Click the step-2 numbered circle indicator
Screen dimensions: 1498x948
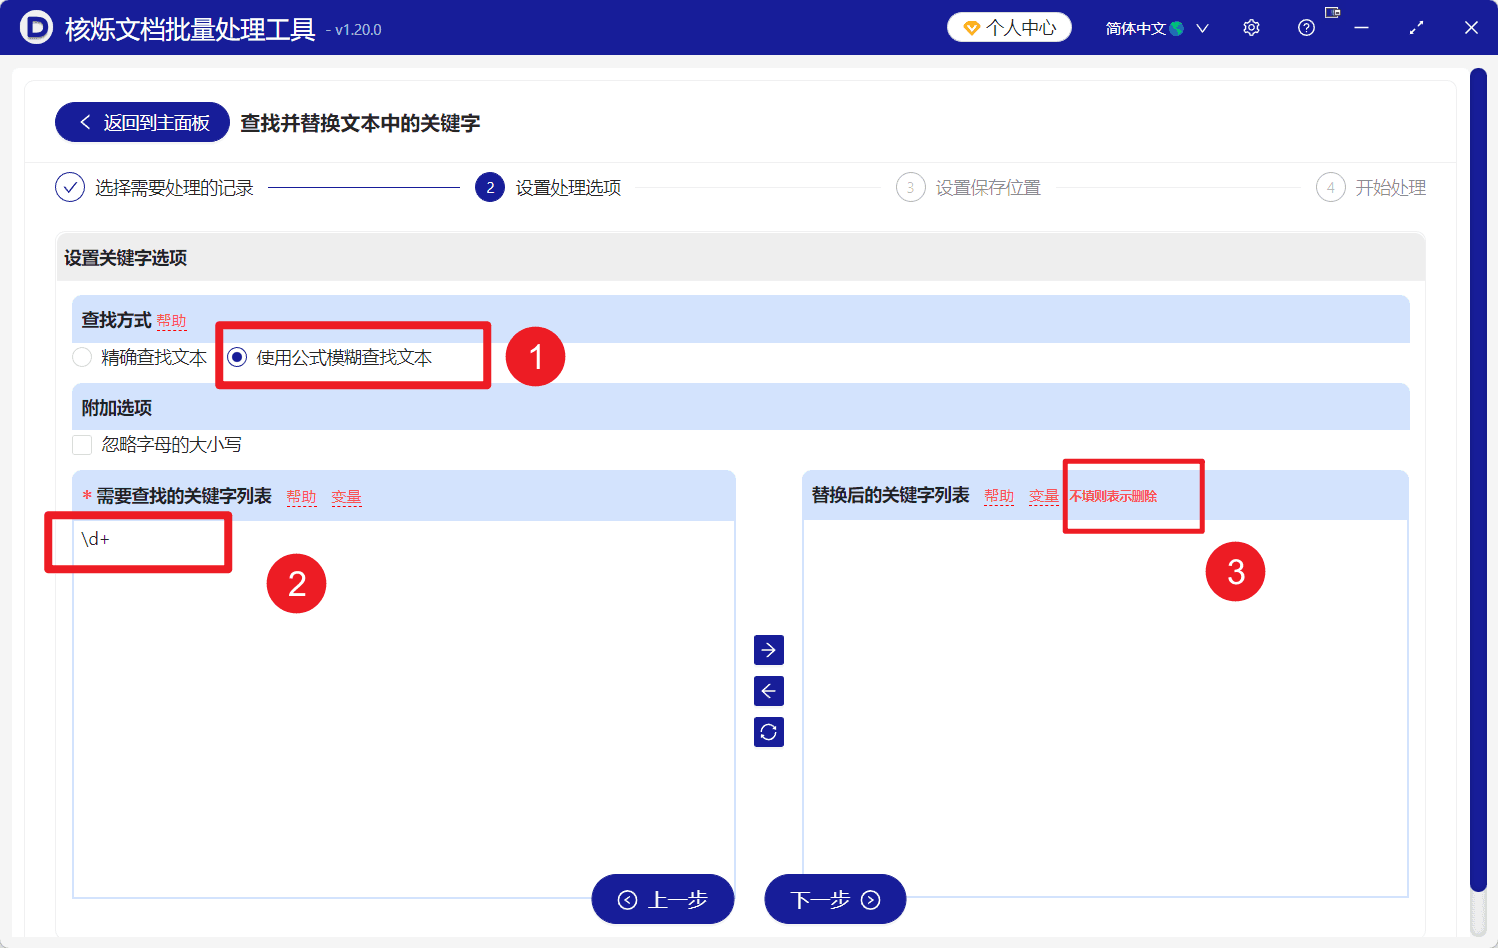click(489, 187)
